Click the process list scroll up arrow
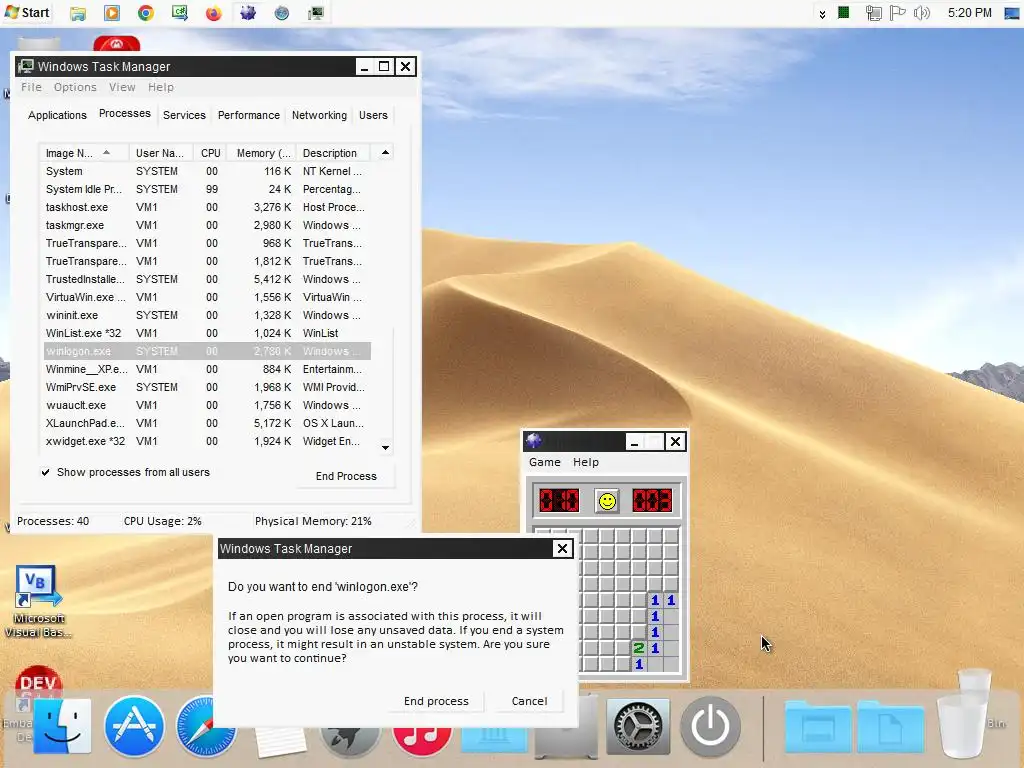 tap(385, 153)
